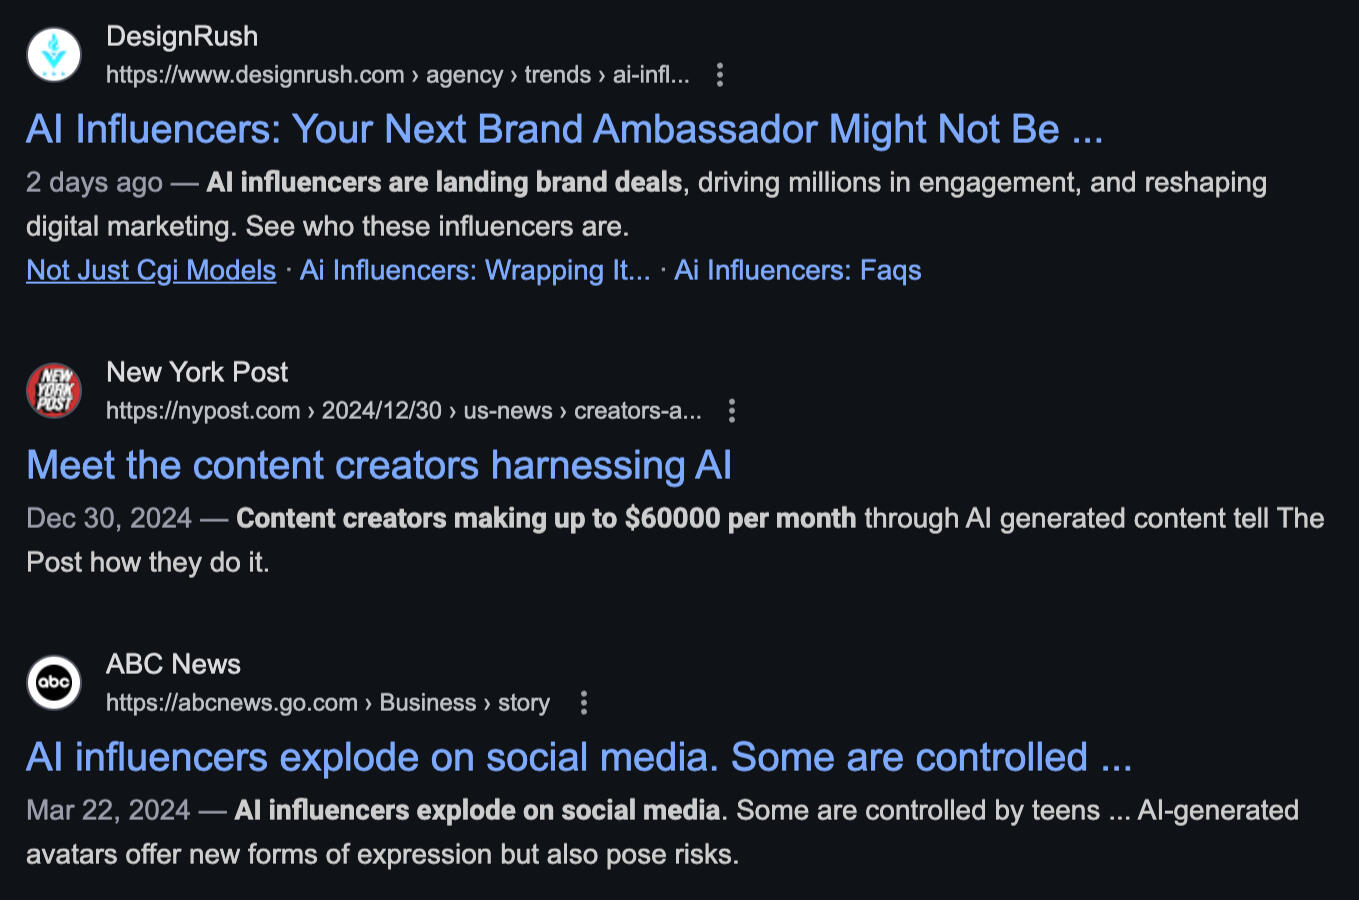Image resolution: width=1359 pixels, height=900 pixels.
Task: Click the DesignRush site name
Action: coord(182,37)
